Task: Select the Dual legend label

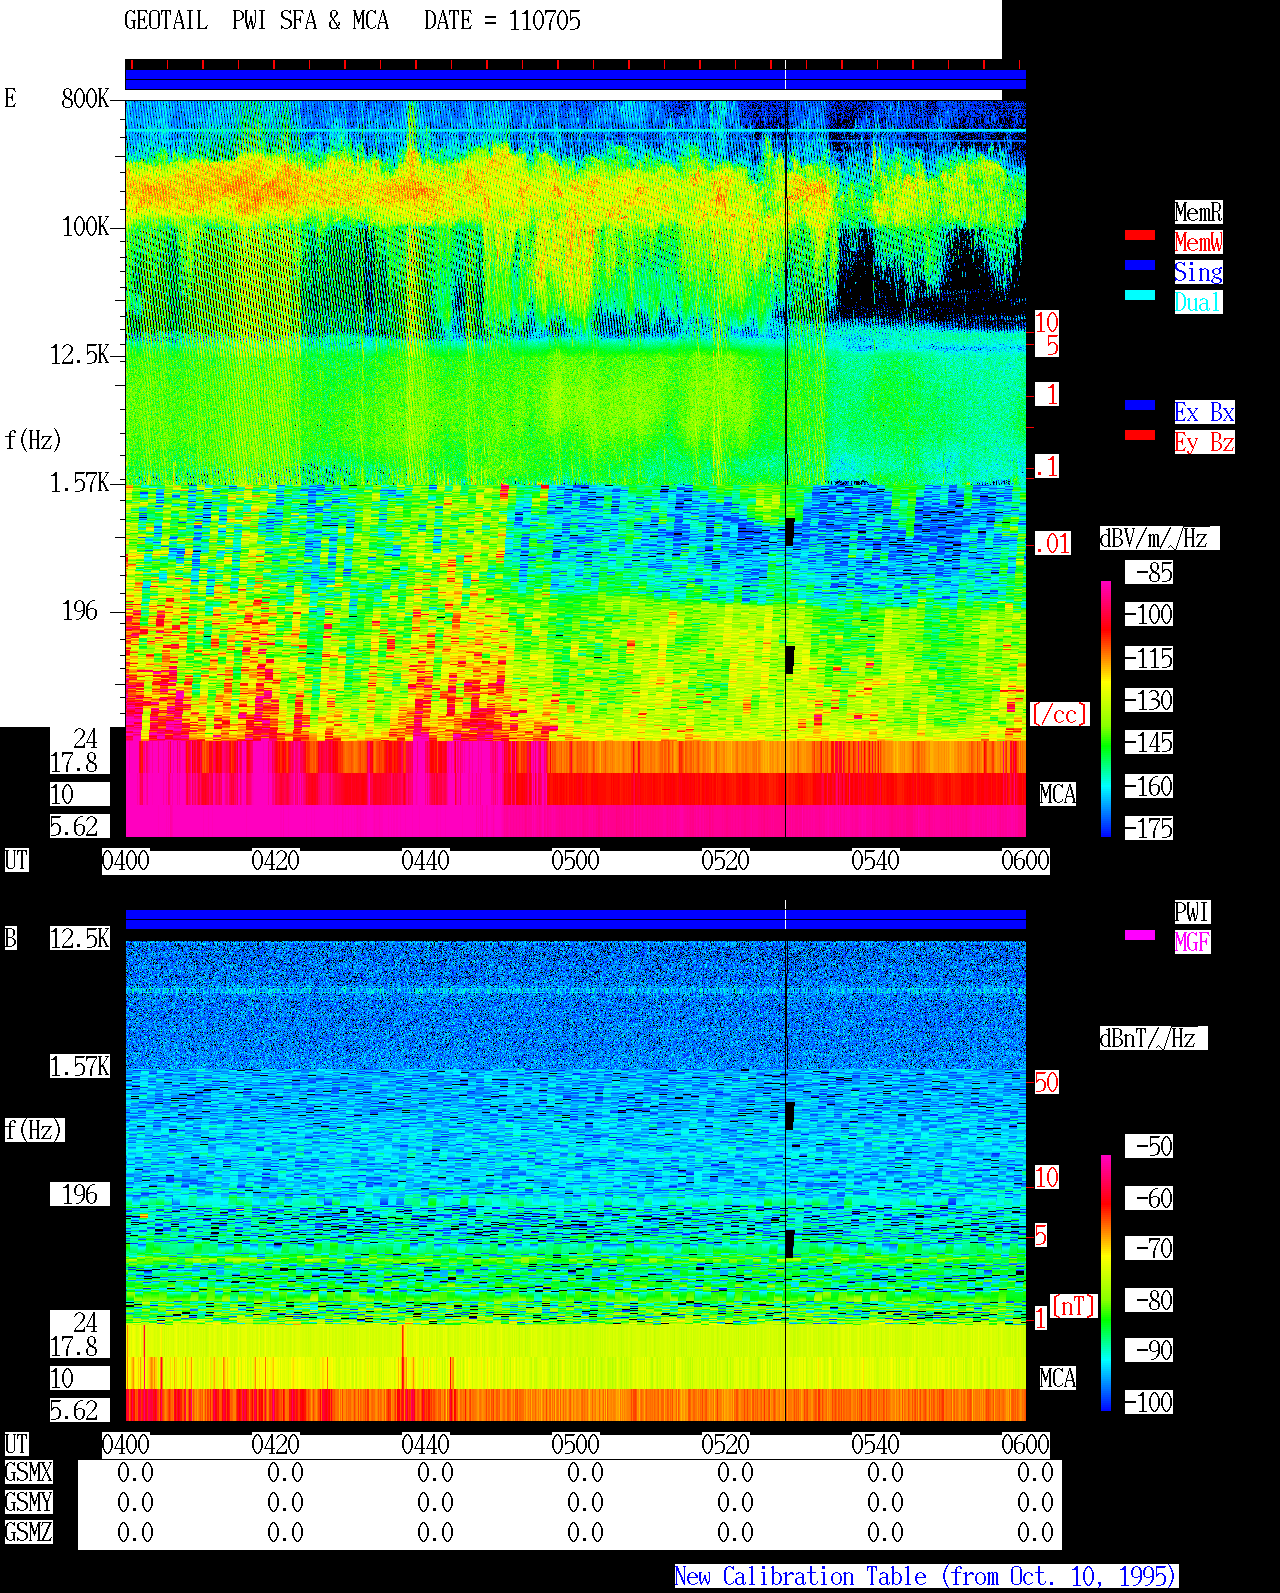Action: pyautogui.click(x=1198, y=302)
